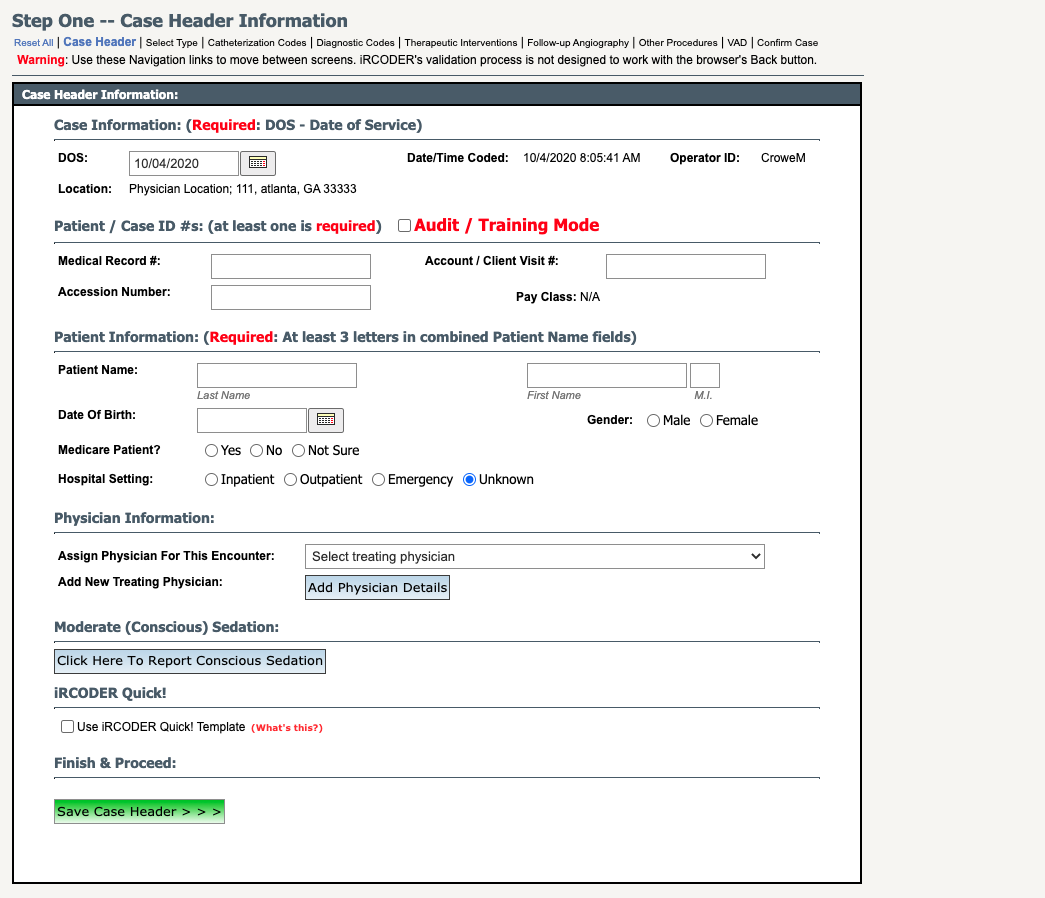Check Use iRCODER Quick! Template
Viewport: 1045px width, 898px height.
tap(67, 726)
